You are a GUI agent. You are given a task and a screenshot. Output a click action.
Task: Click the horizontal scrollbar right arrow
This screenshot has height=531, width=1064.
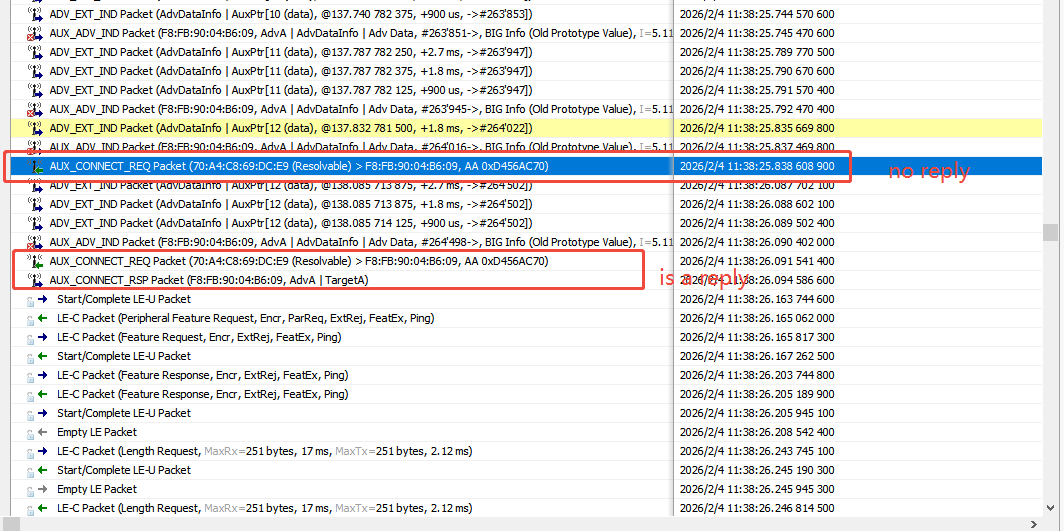coord(1034,524)
